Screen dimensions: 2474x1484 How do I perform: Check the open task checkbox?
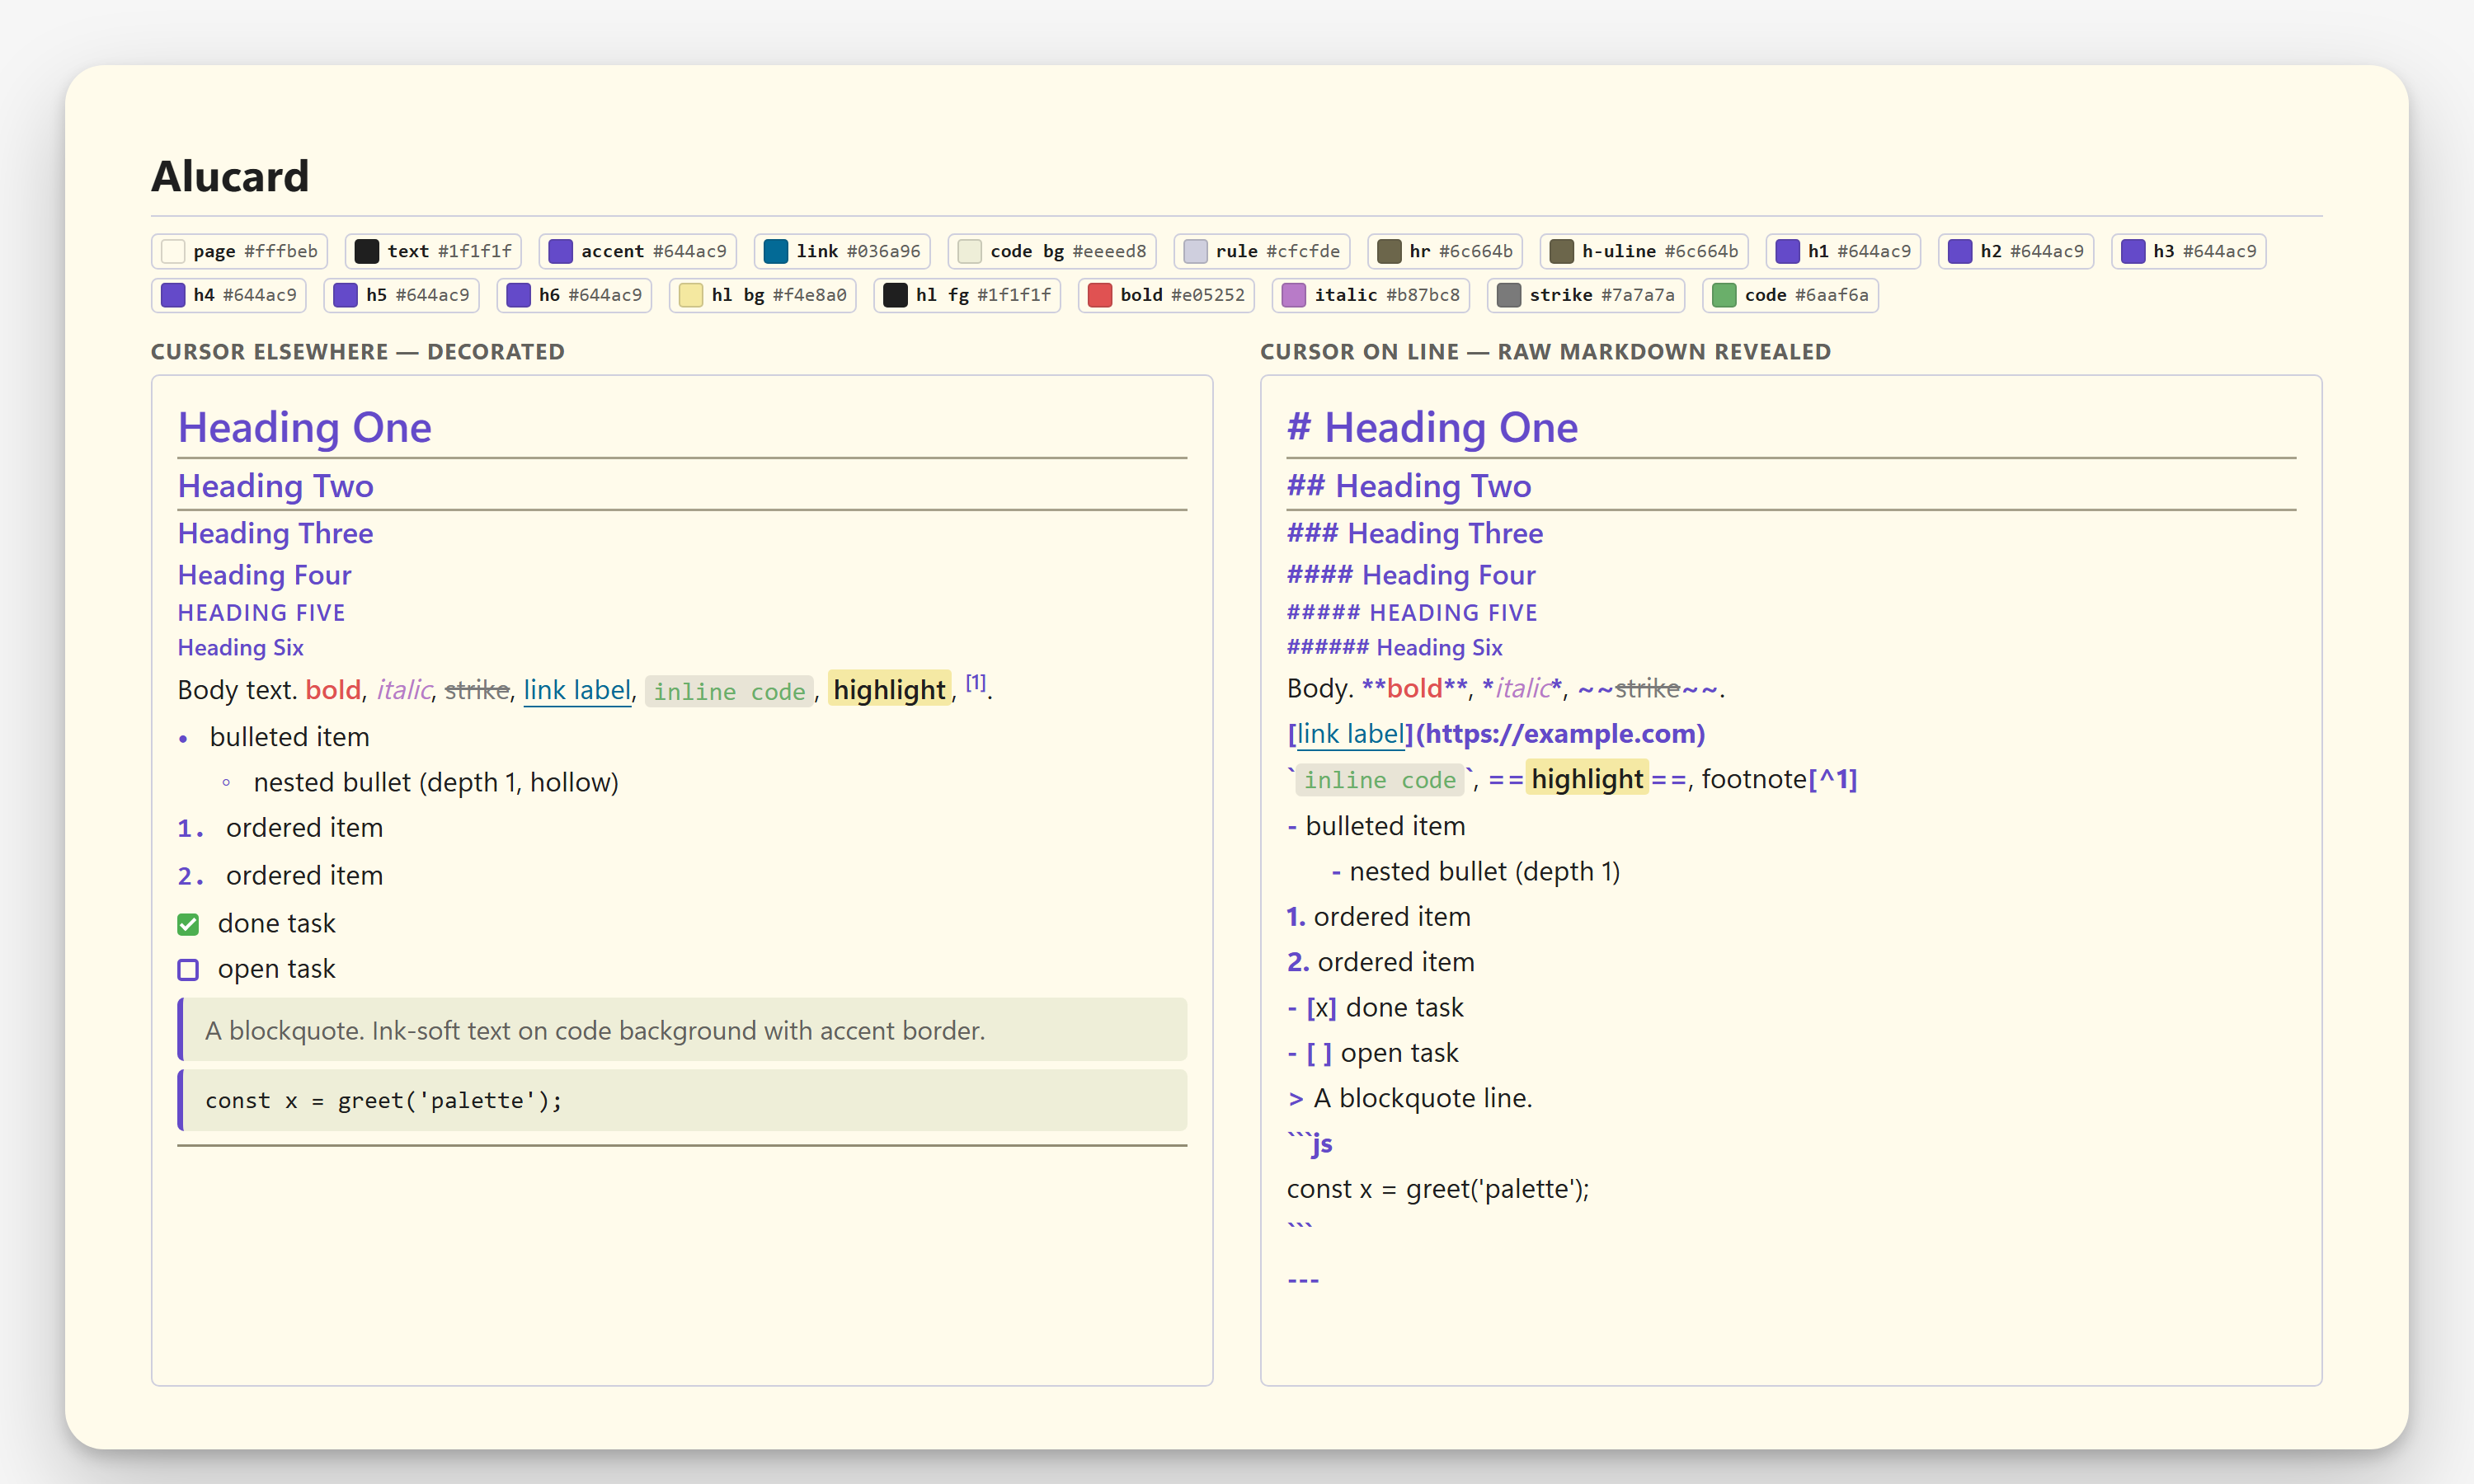(188, 969)
